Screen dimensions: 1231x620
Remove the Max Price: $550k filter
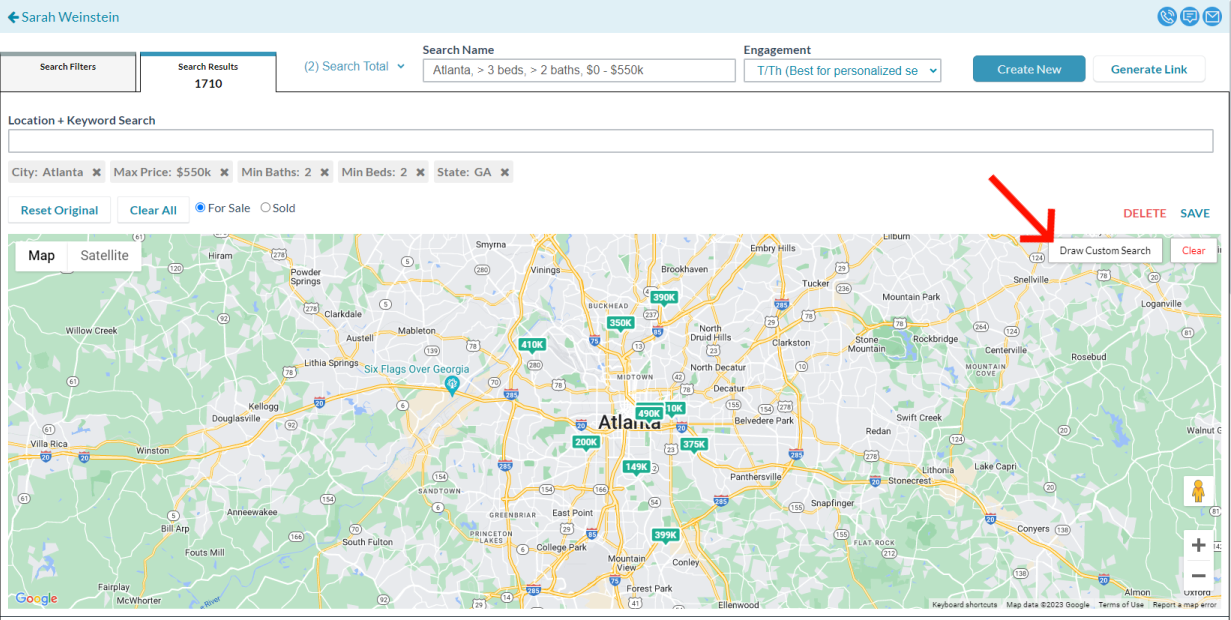pyautogui.click(x=224, y=171)
